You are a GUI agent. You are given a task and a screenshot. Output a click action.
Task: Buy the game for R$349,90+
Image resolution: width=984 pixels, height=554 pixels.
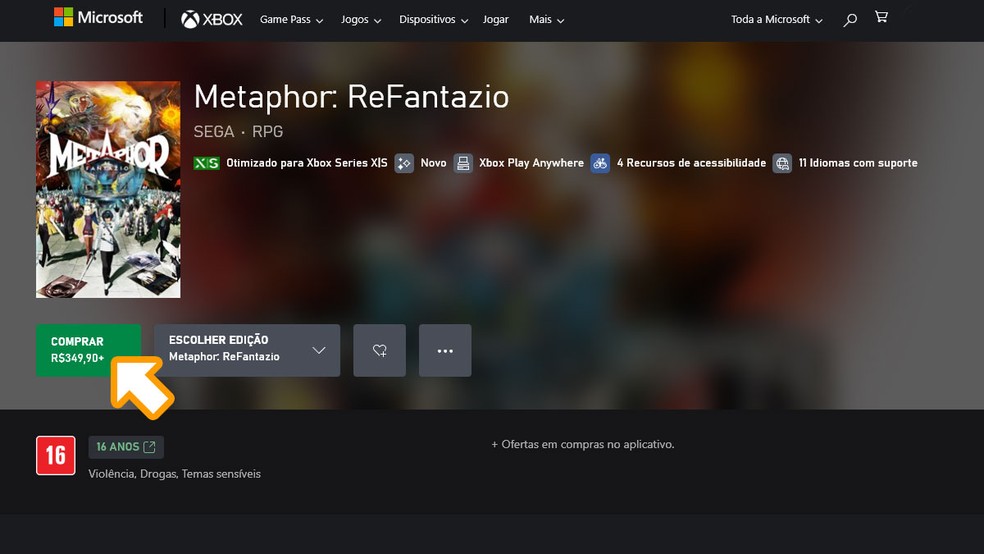pos(88,350)
